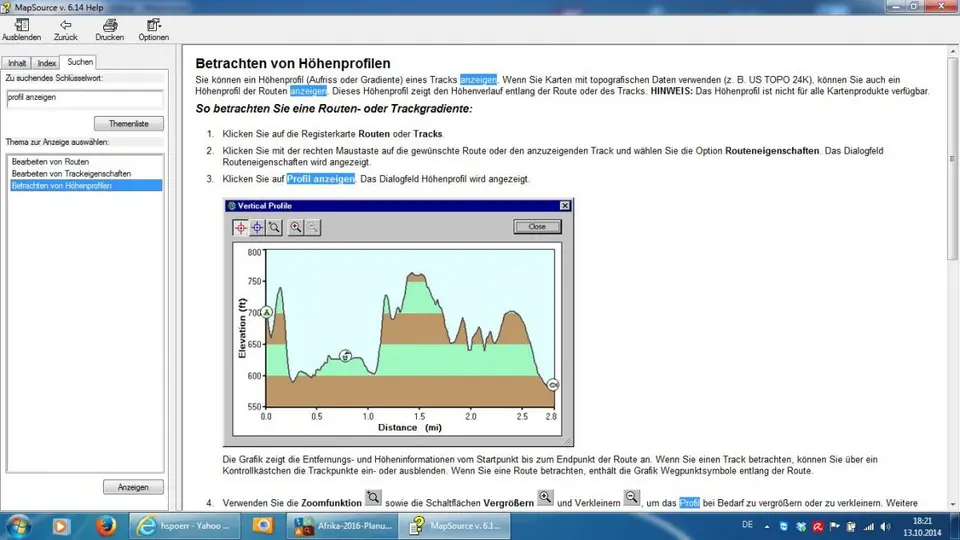Click the Themenliste button
Screen dimensions: 960x540
[x=129, y=124]
